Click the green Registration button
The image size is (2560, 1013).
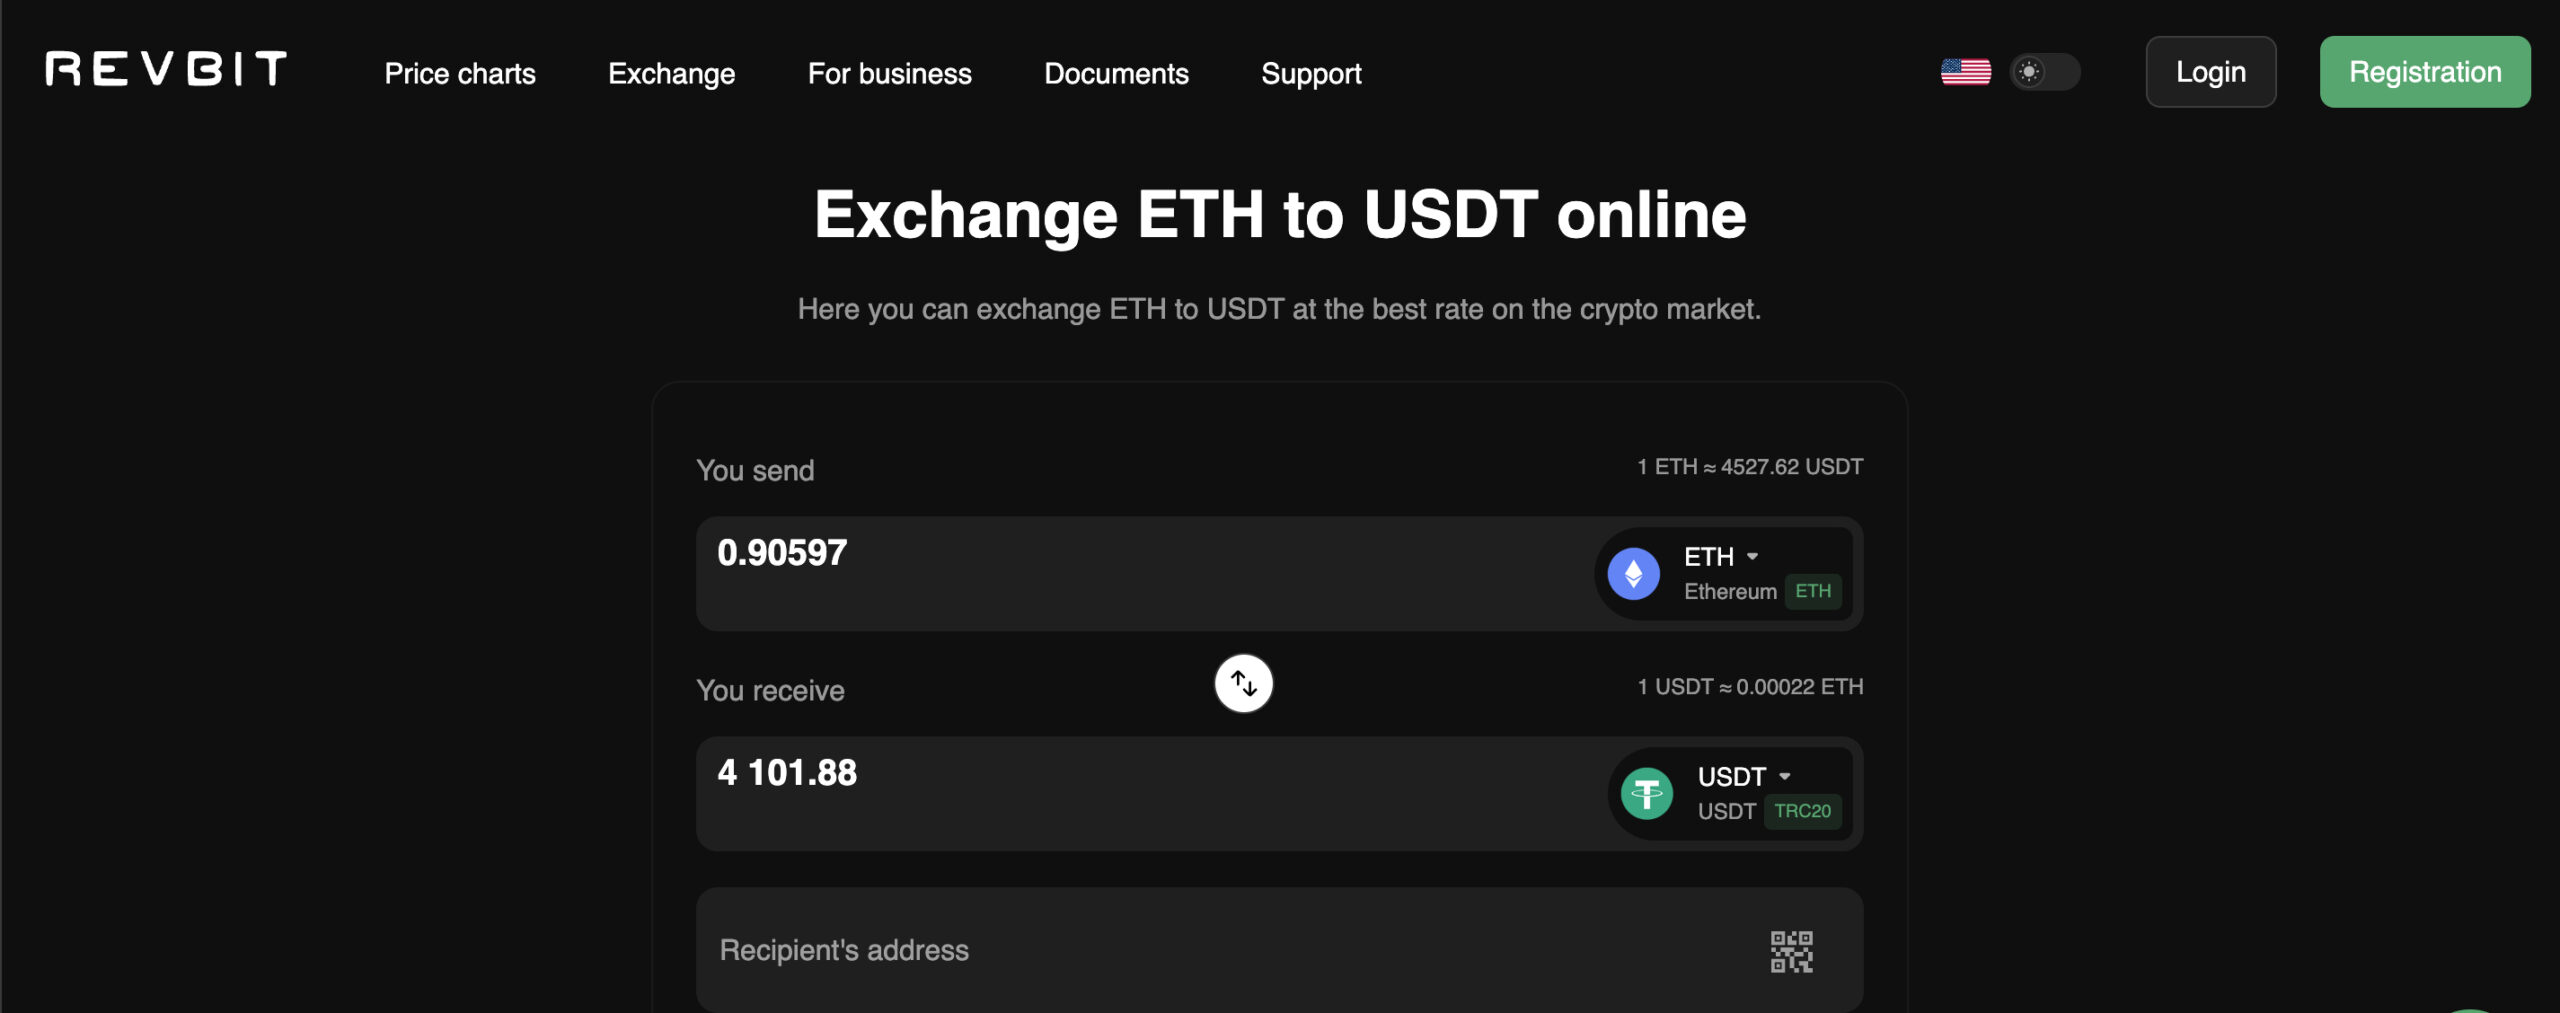2424,72
